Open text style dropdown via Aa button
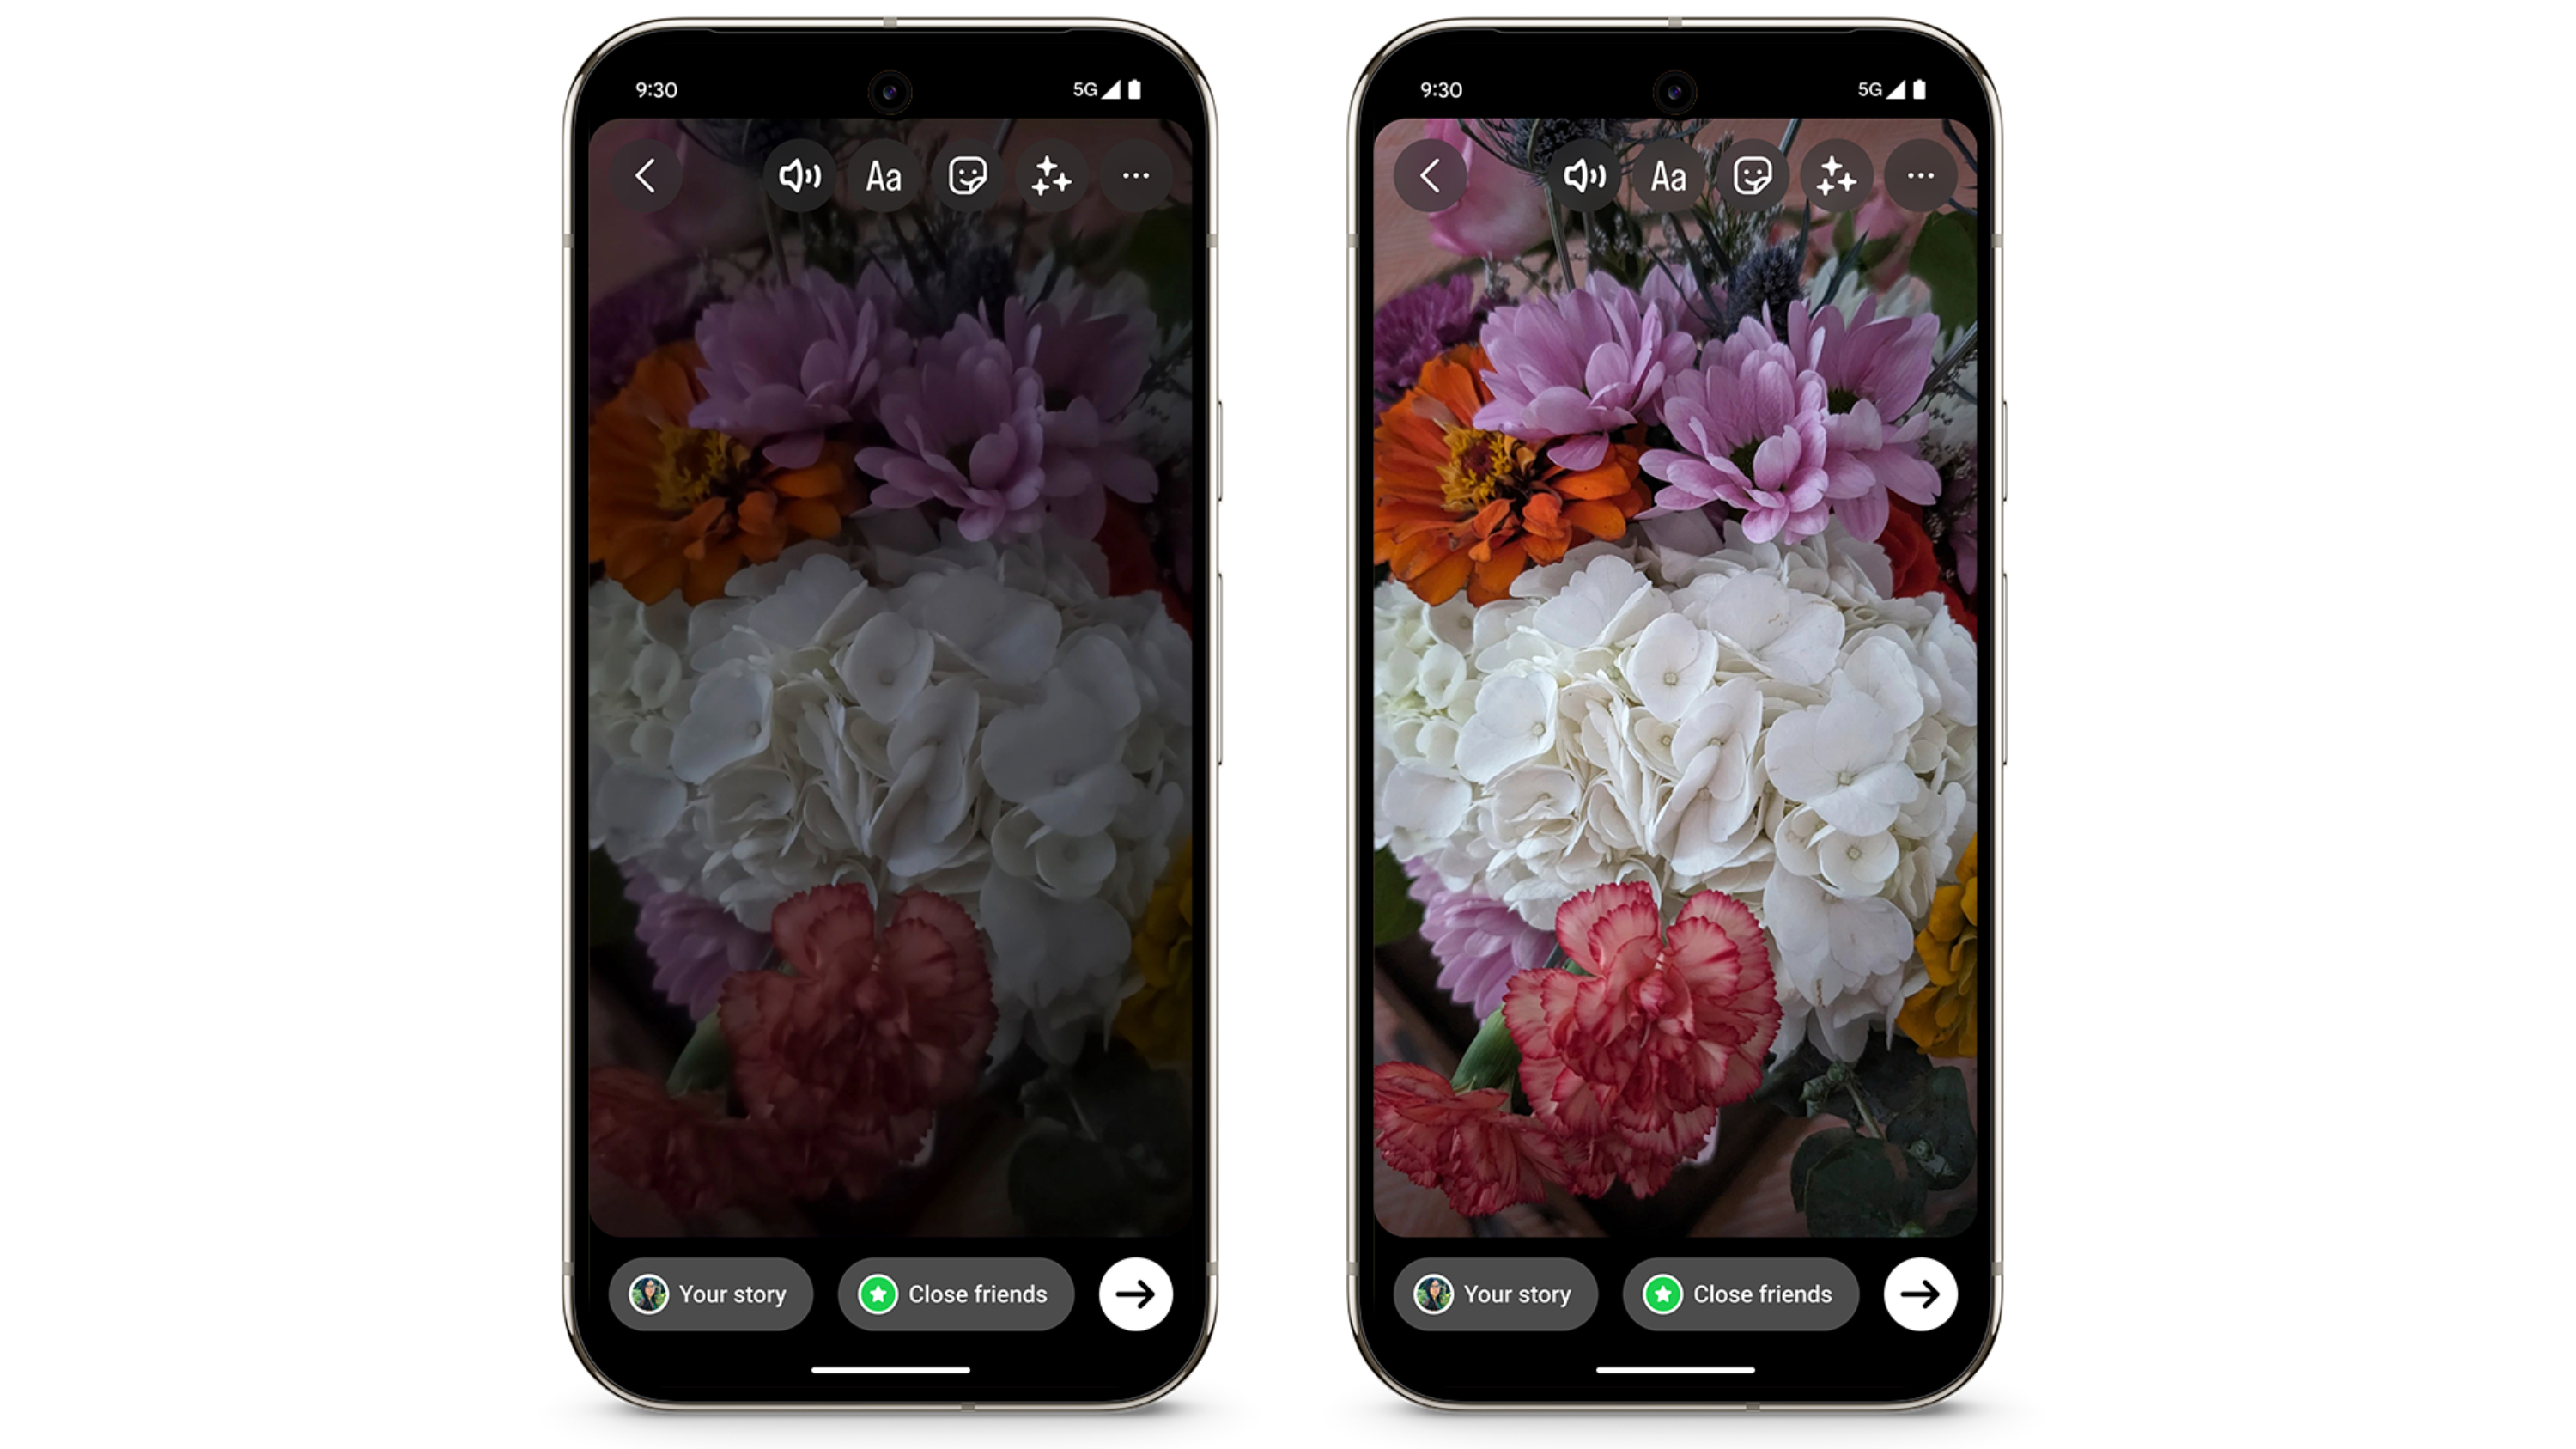Screen dimensions: 2576x1449 (881, 174)
